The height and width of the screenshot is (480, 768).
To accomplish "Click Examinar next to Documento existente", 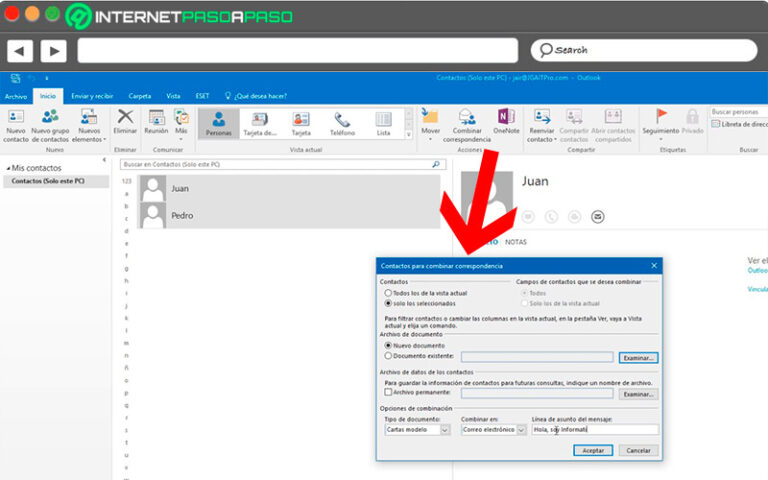I will [x=638, y=358].
